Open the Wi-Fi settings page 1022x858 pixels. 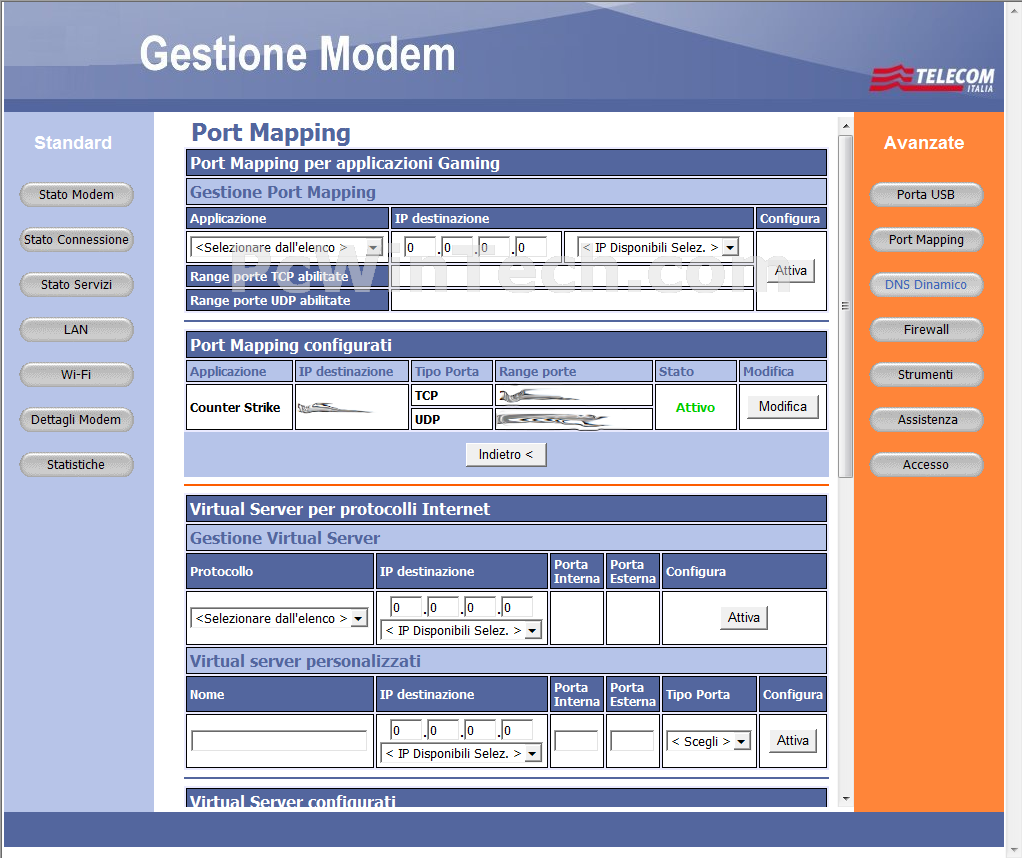coord(76,374)
